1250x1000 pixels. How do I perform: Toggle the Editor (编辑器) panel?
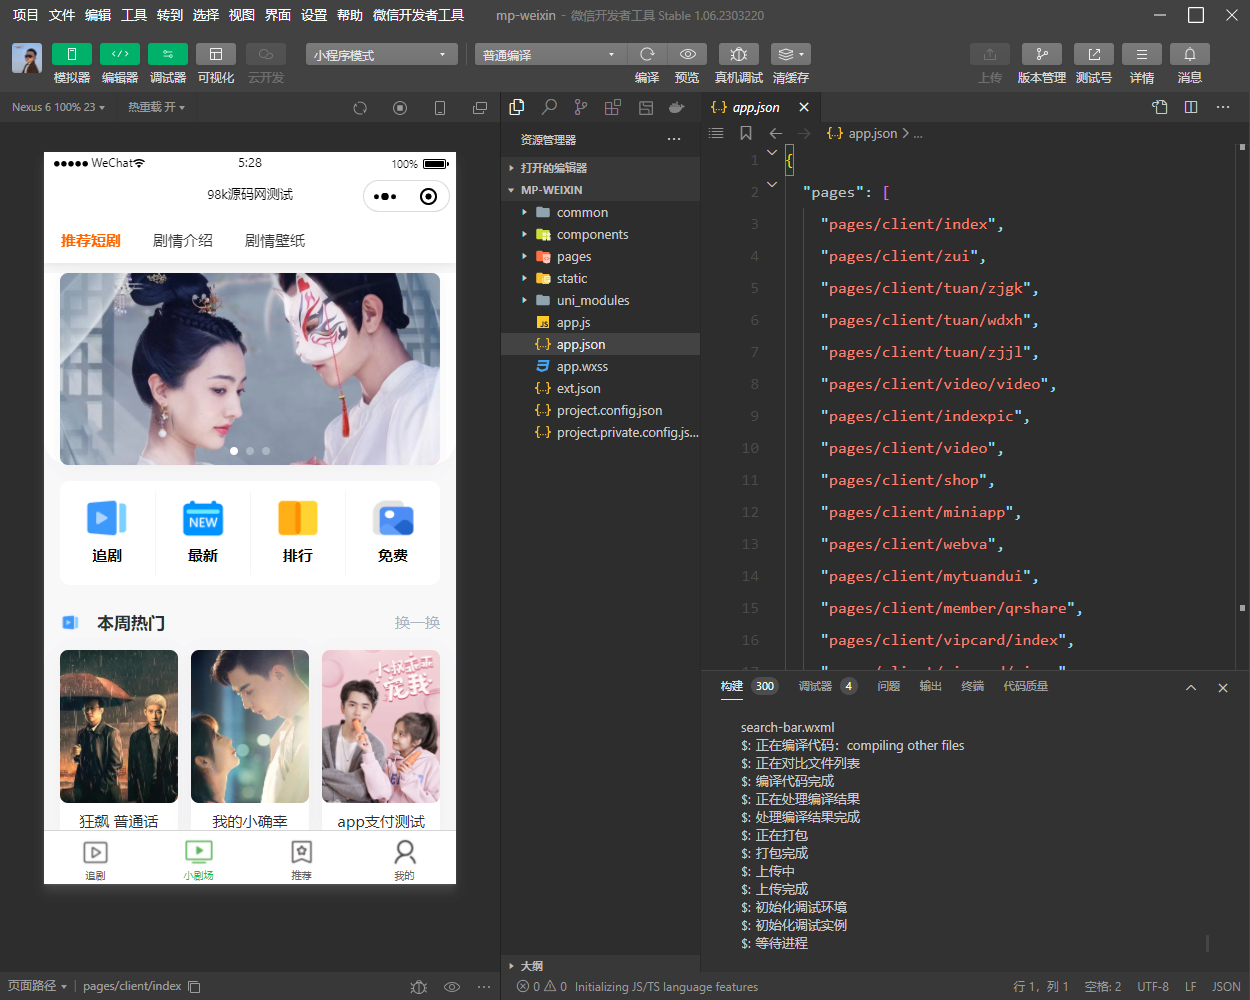(x=119, y=54)
